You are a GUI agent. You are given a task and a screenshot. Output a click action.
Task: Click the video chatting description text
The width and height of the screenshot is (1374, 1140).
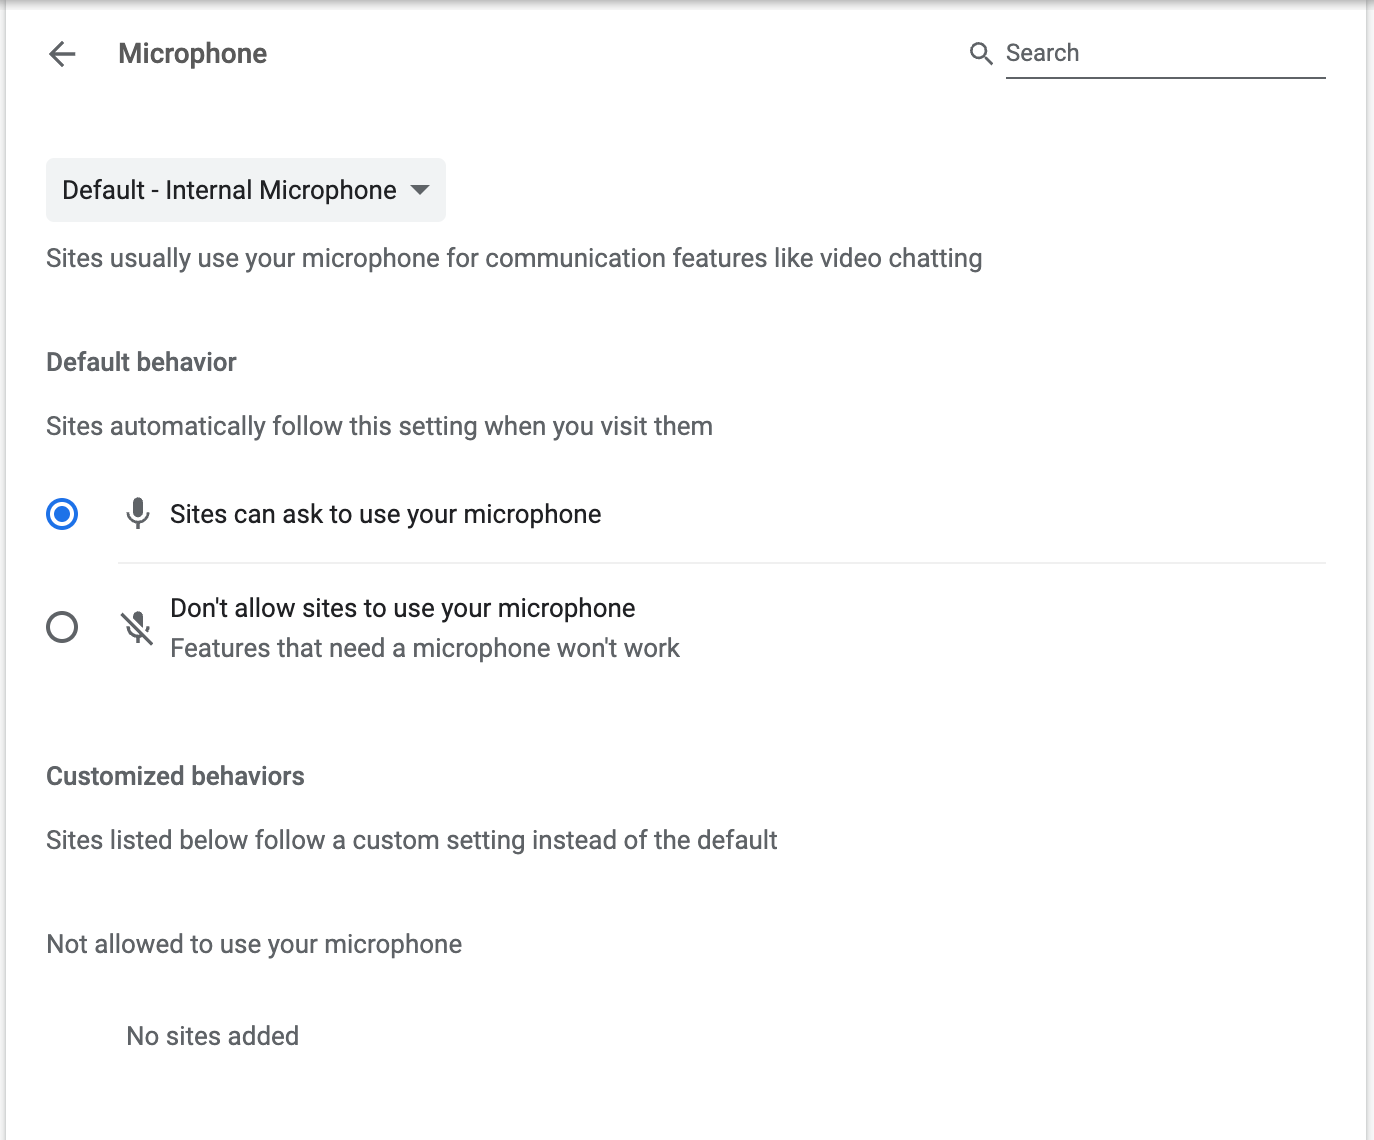[514, 258]
